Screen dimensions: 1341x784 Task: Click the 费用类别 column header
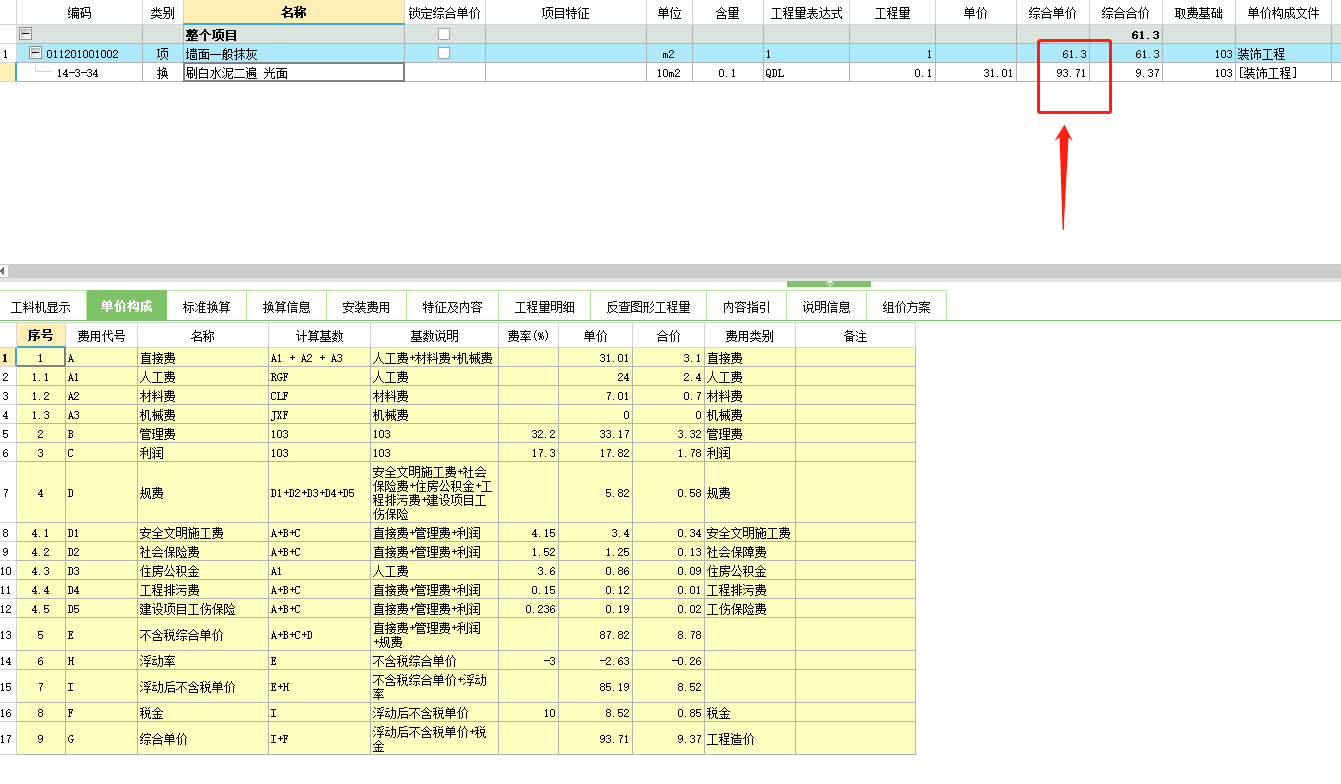coord(749,336)
